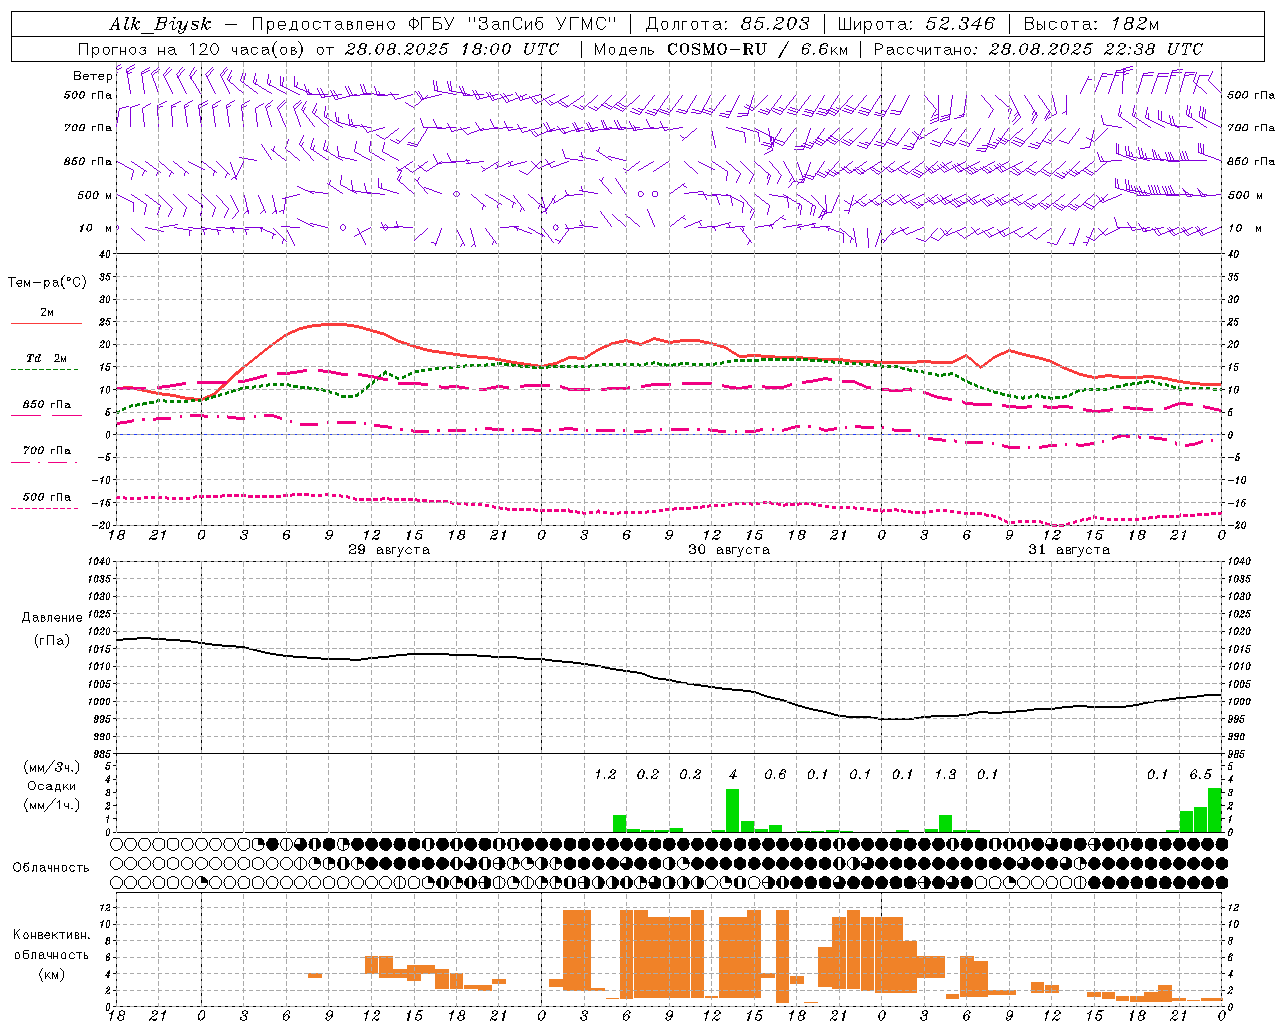Click the (км) unit label of convective cloudiness
Viewport: 1280px width, 1024px height.
52,974
